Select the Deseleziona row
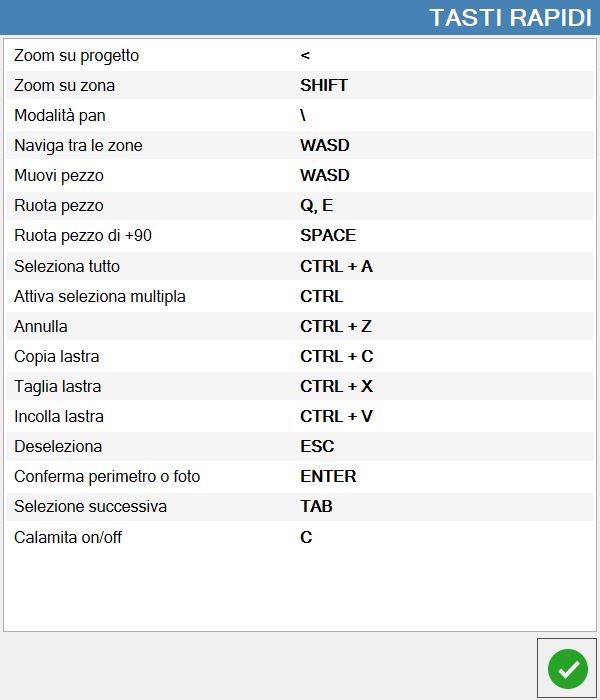600x700 pixels. (300, 446)
